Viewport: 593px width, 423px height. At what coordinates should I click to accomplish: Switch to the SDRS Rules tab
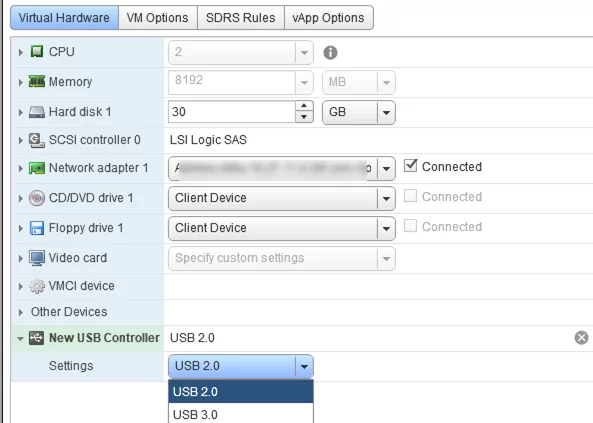coord(241,17)
